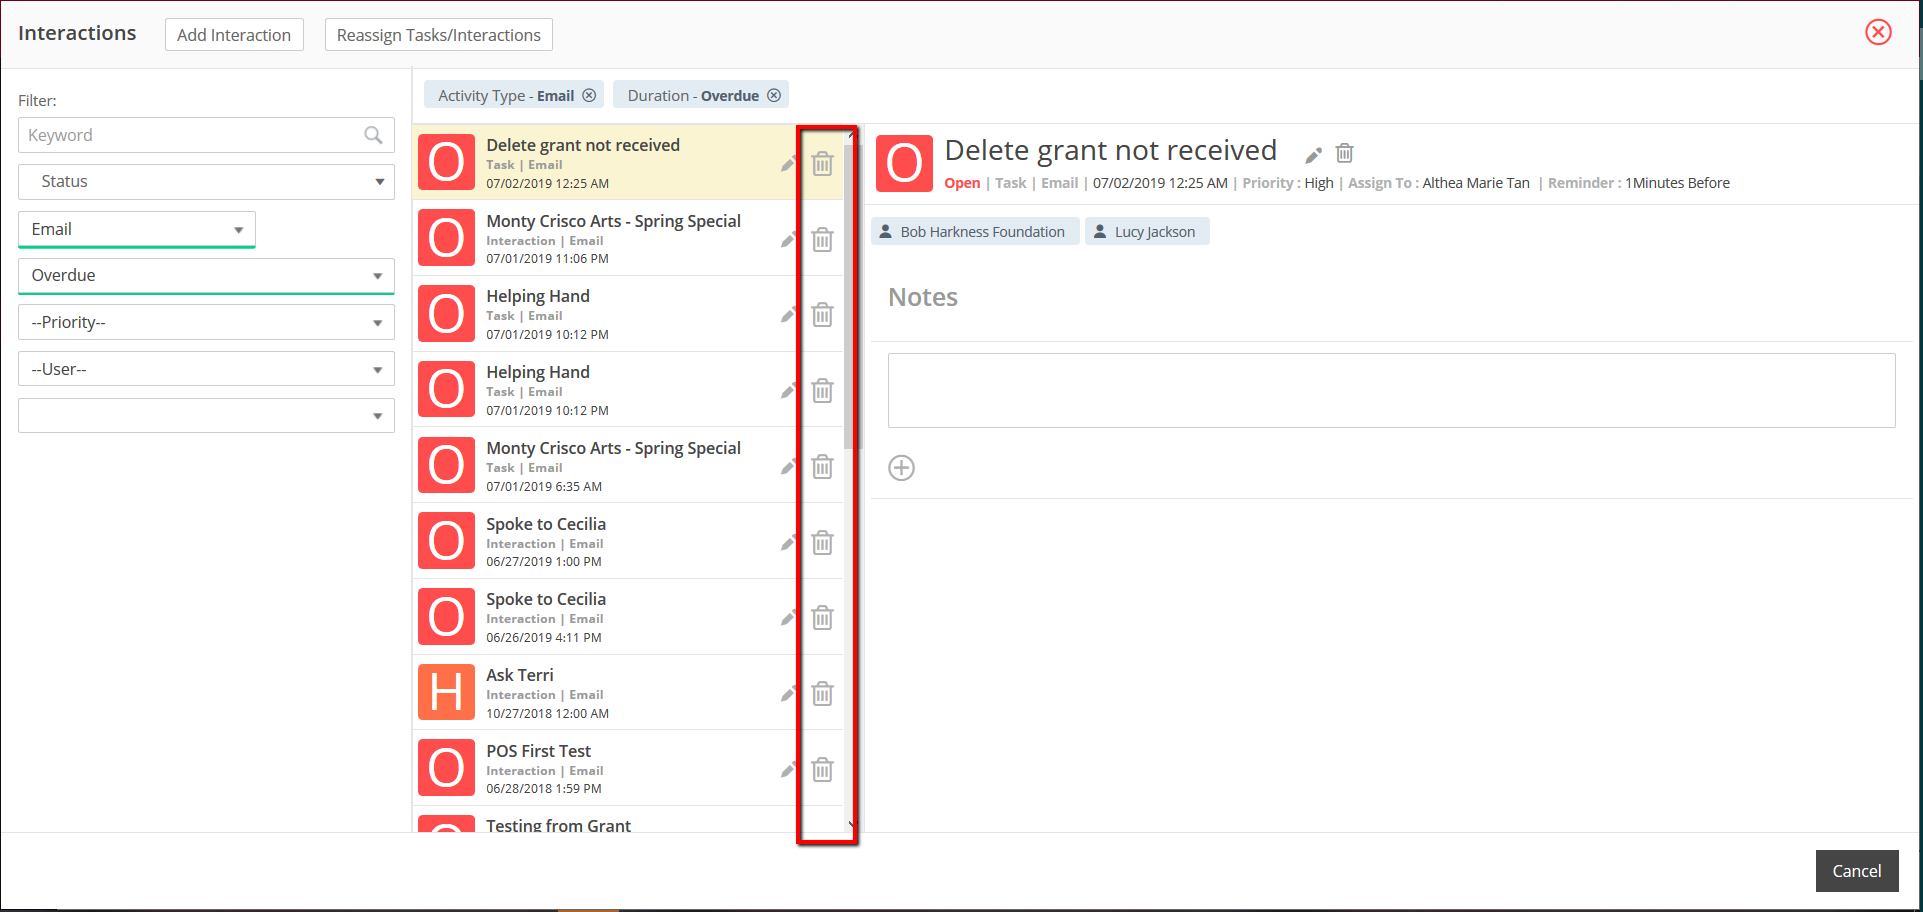Search by keyword using magnifier icon

pyautogui.click(x=373, y=135)
